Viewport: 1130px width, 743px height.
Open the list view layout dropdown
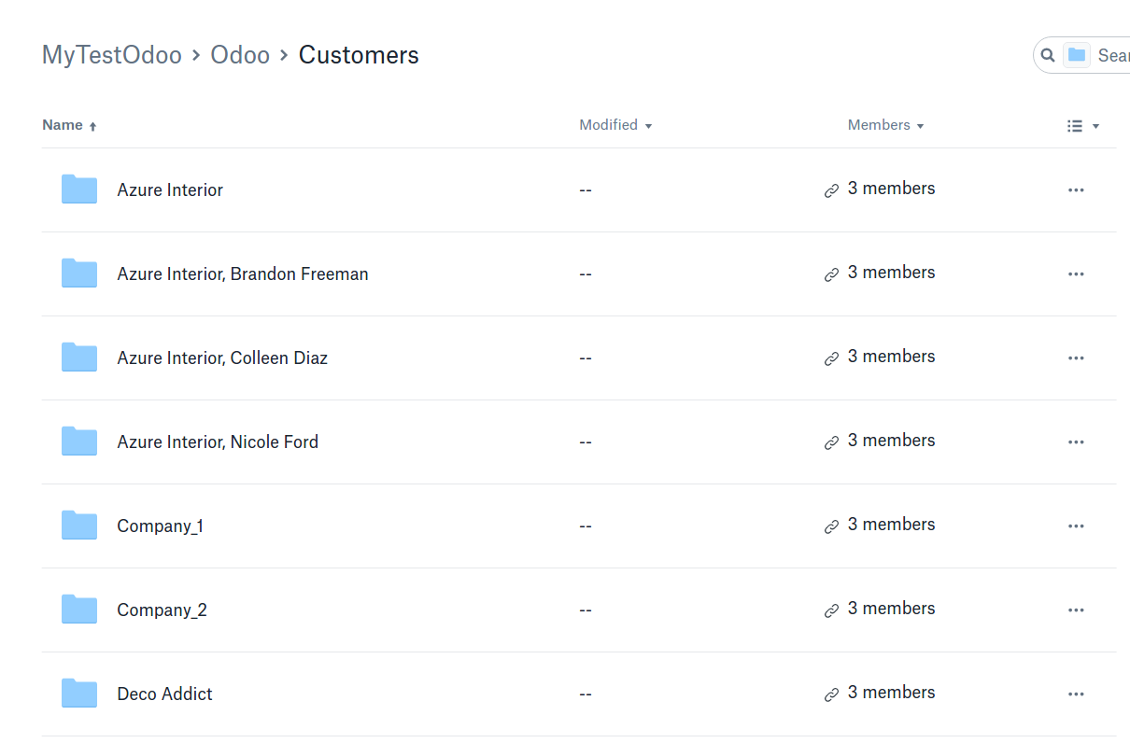(1082, 126)
